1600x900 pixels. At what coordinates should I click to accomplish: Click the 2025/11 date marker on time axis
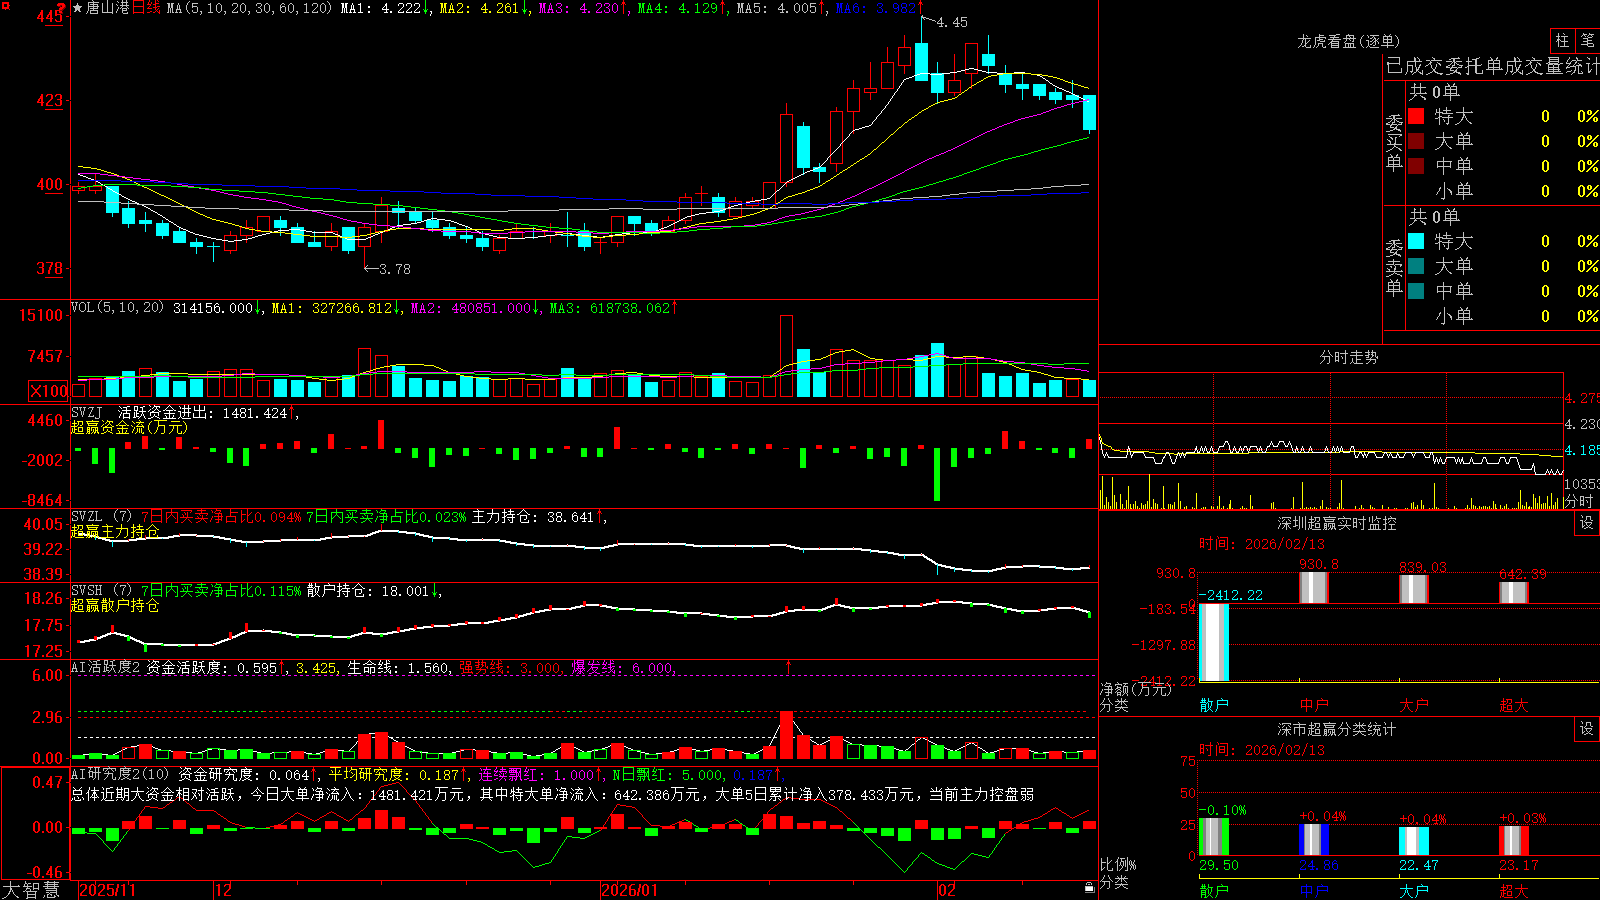(x=107, y=890)
